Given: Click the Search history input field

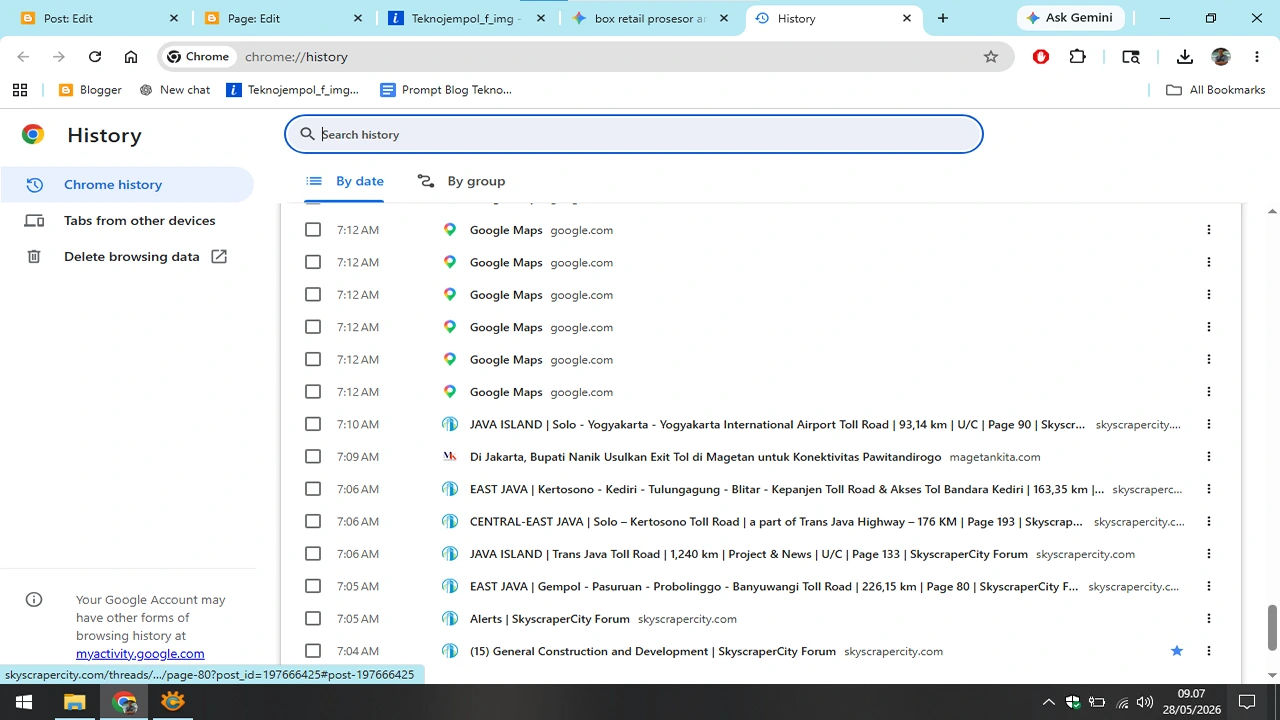Looking at the screenshot, I should click(634, 134).
